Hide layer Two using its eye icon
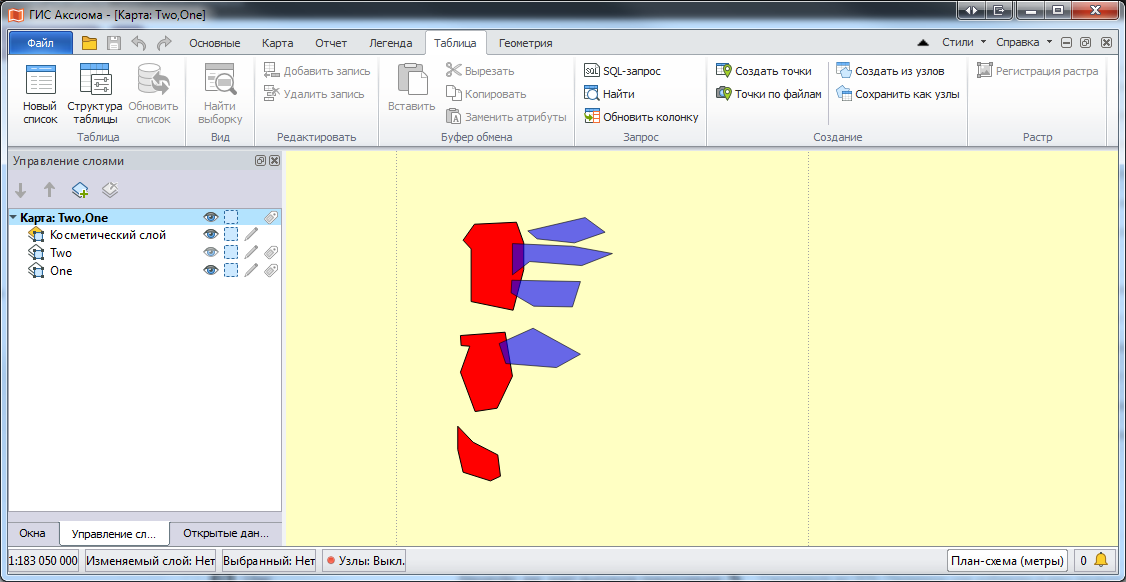The image size is (1126, 582). click(210, 253)
